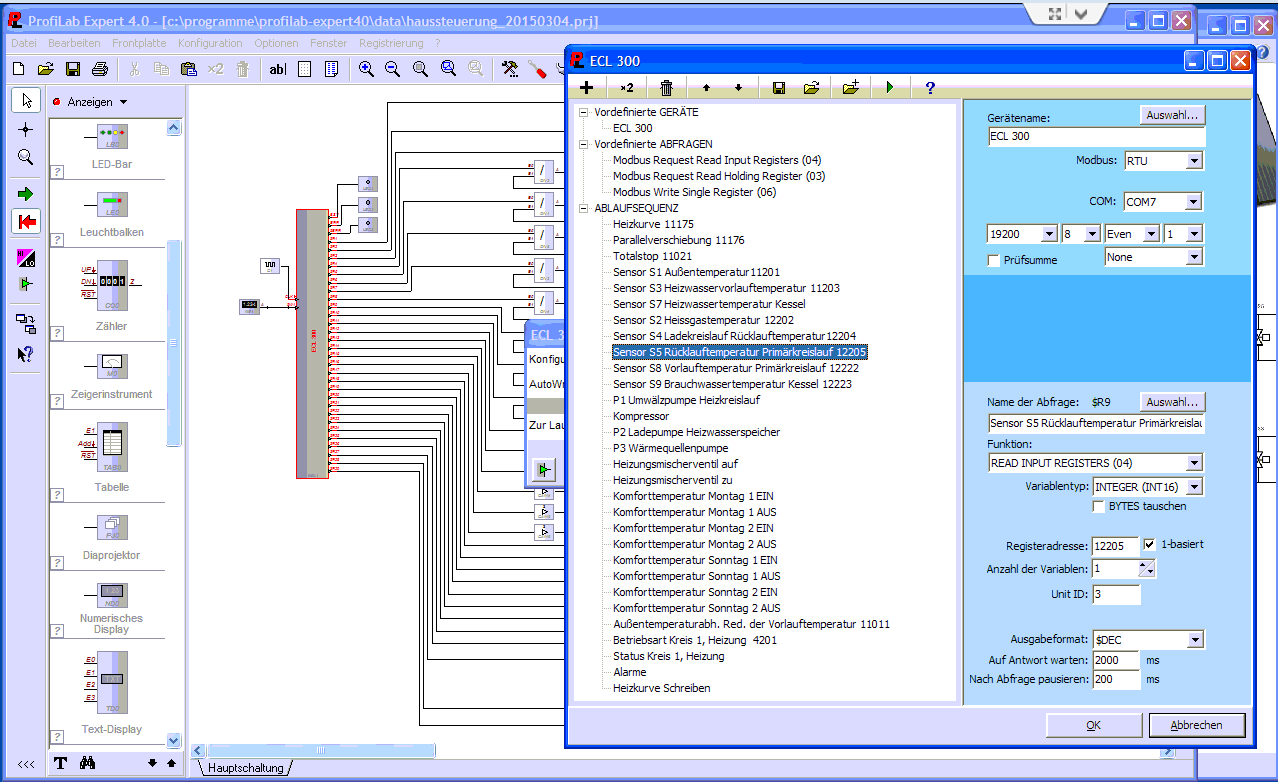Zoom in on the circuit canvas
This screenshot has width=1278, height=782.
366,69
